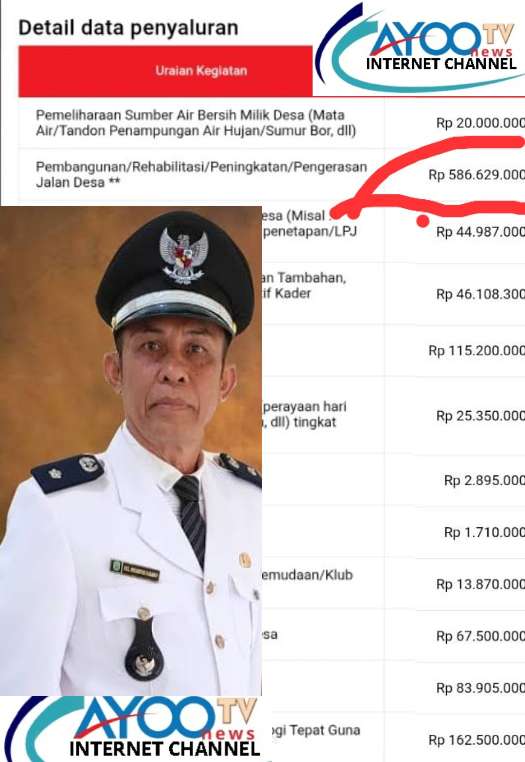Open the Pembangunan Jalan Desa row
525x762 pixels.
coord(201,174)
